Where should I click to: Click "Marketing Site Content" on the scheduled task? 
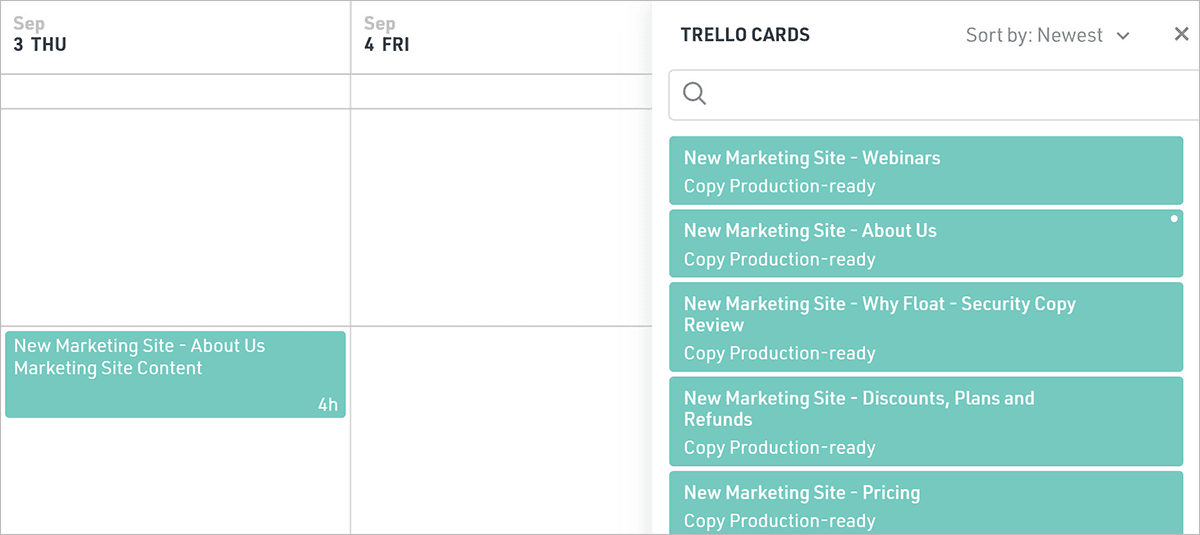click(108, 368)
